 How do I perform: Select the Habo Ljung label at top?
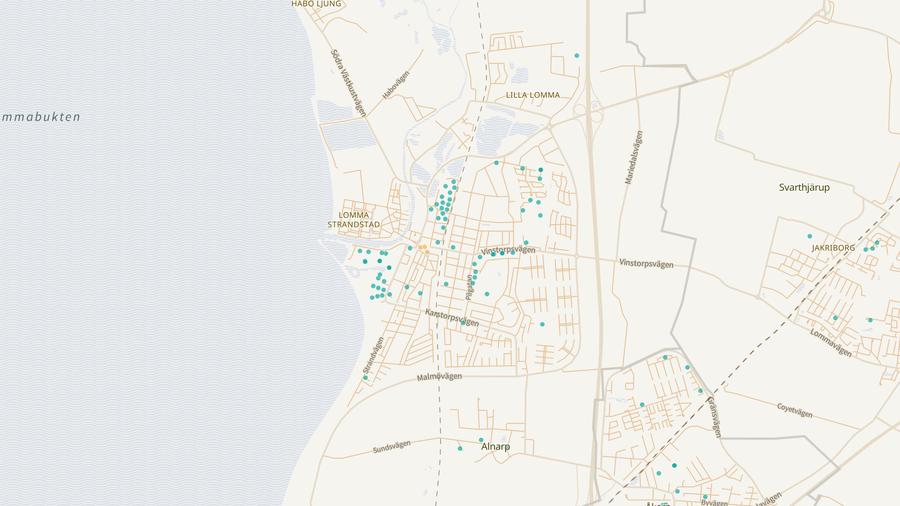point(316,4)
